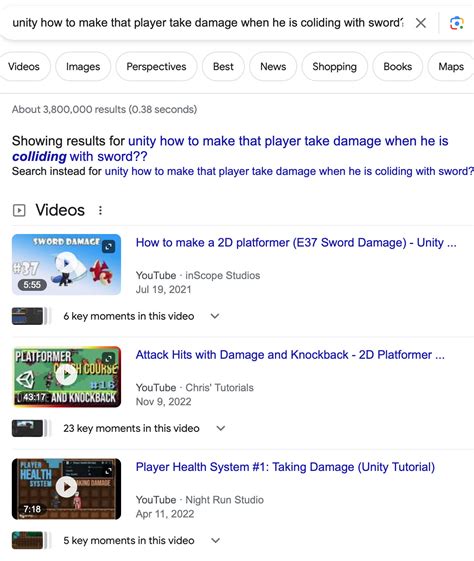This screenshot has width=474, height=561.
Task: Click the 'Apr 11, 2022' date text
Action: pos(165,514)
